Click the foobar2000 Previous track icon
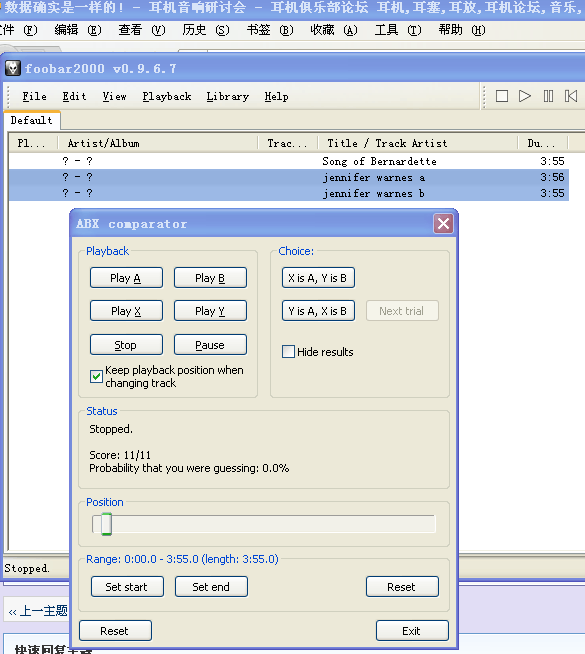This screenshot has width=585, height=654. point(571,96)
